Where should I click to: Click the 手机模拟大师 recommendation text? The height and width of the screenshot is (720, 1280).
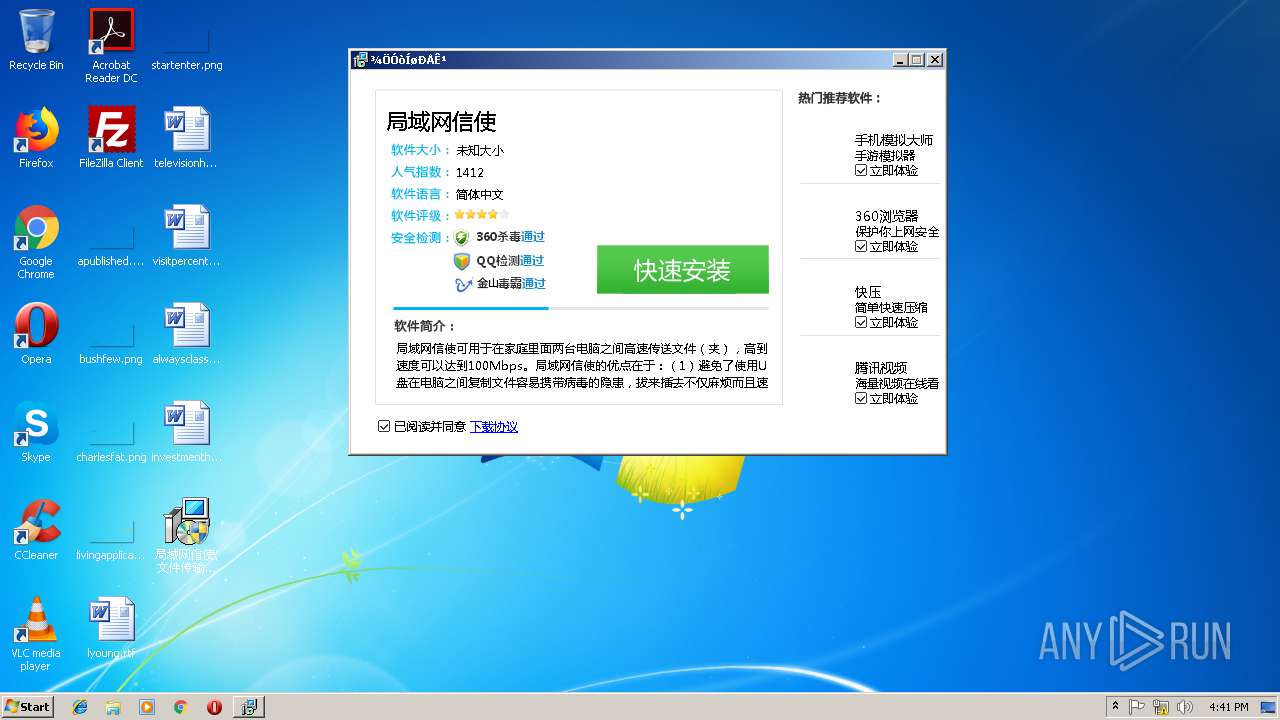pos(894,141)
